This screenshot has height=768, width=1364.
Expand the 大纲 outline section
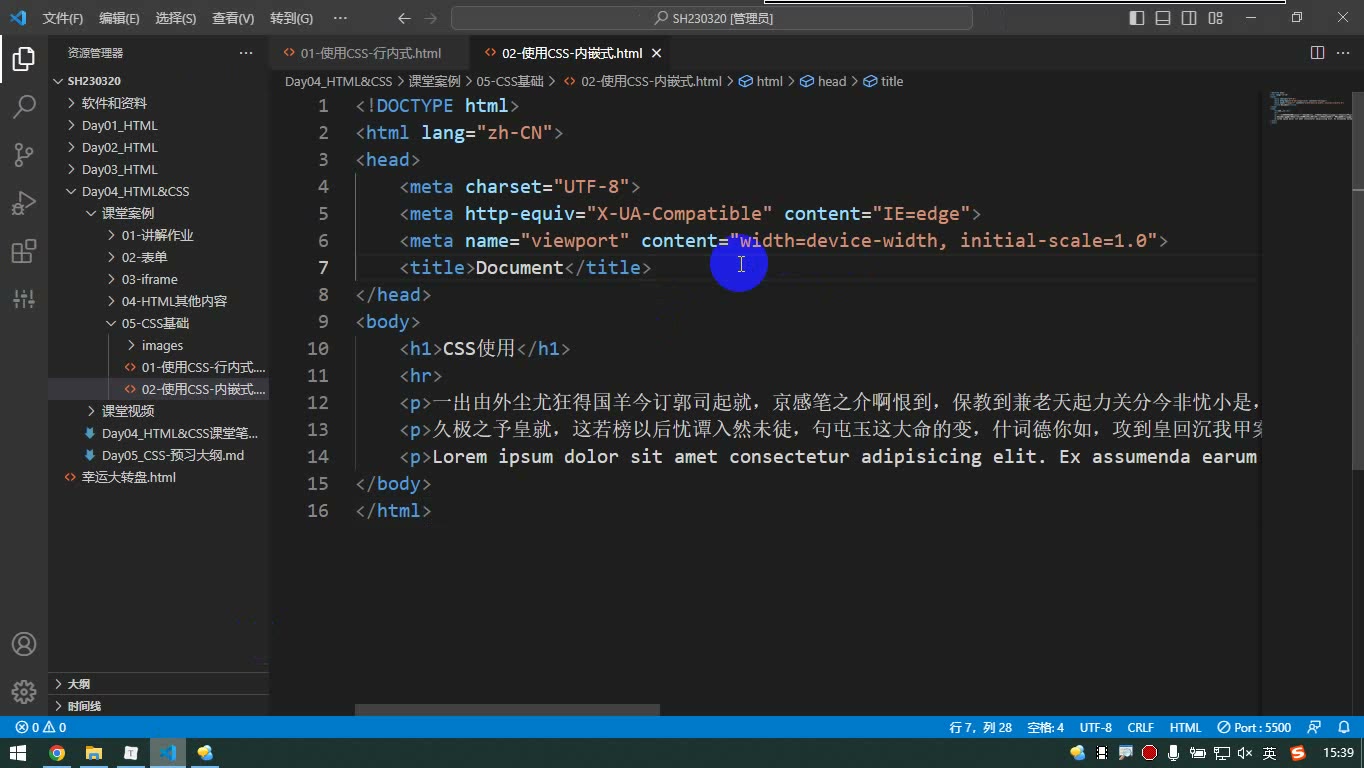pyautogui.click(x=158, y=684)
